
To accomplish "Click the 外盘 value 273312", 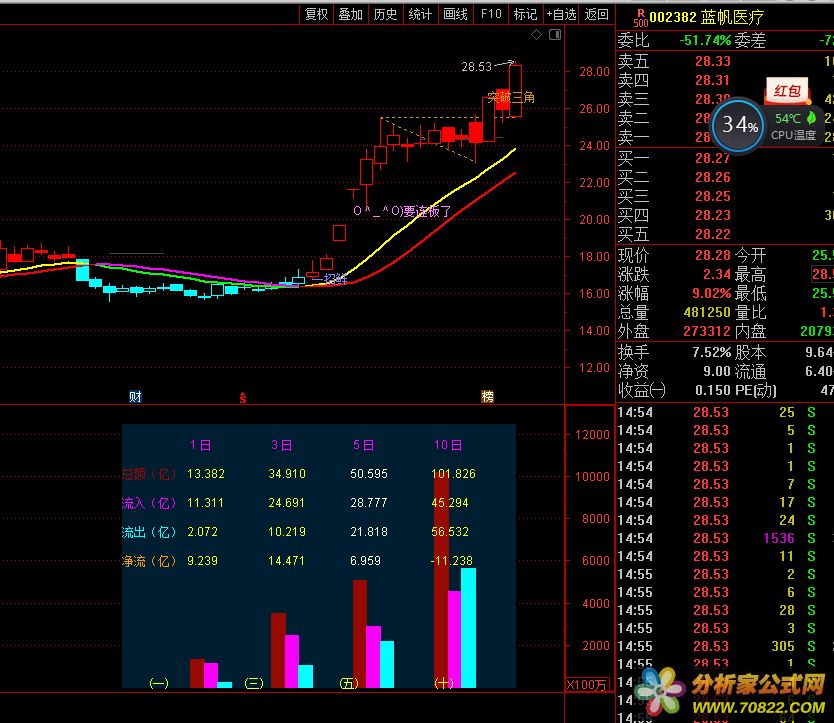I will click(x=707, y=331).
